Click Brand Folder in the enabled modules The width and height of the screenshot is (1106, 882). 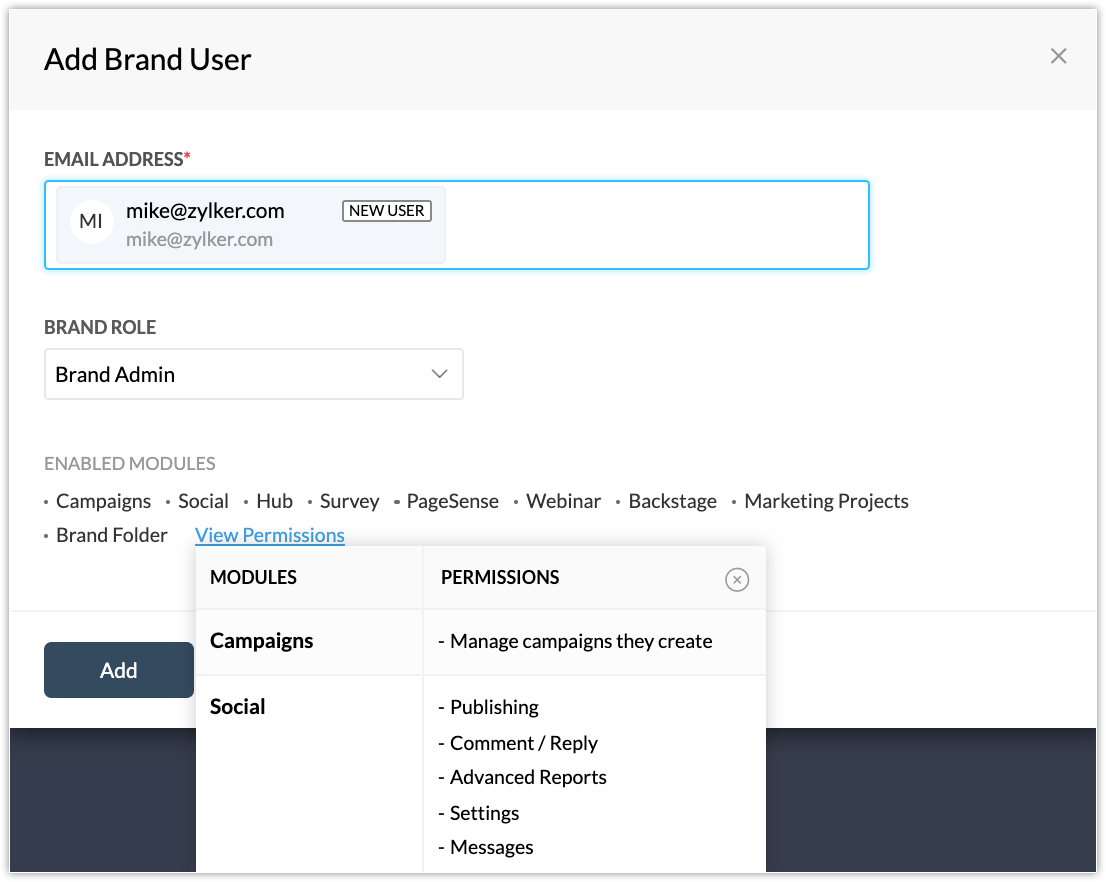pyautogui.click(x=112, y=536)
